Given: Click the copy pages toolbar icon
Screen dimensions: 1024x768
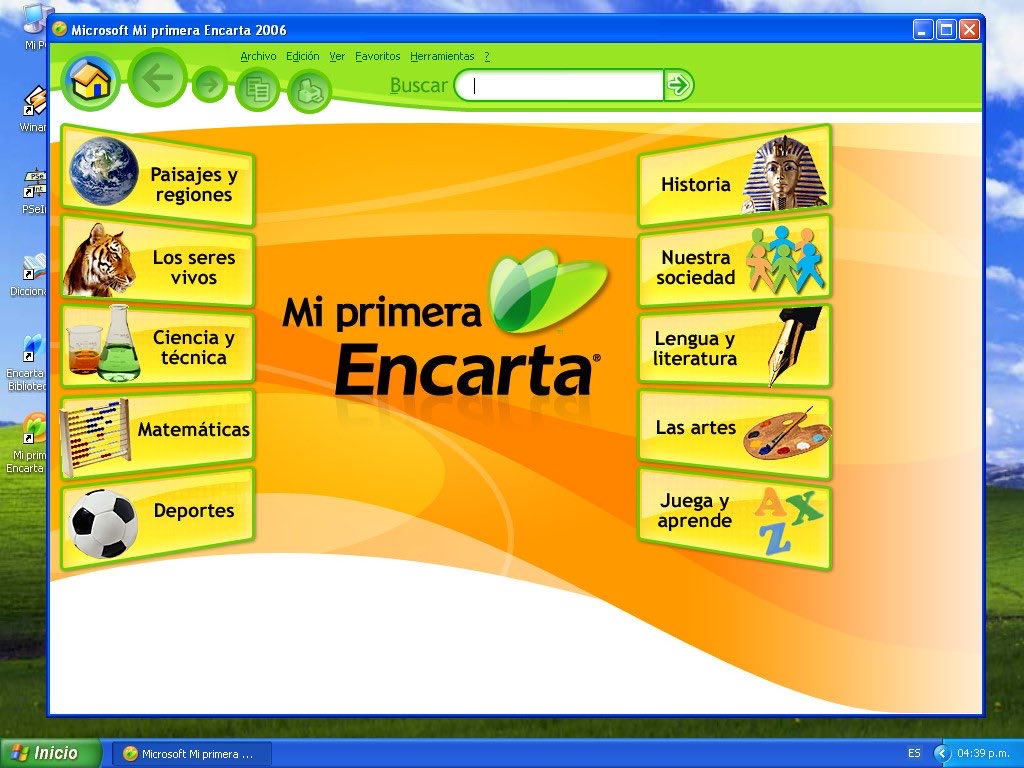Looking at the screenshot, I should point(257,89).
